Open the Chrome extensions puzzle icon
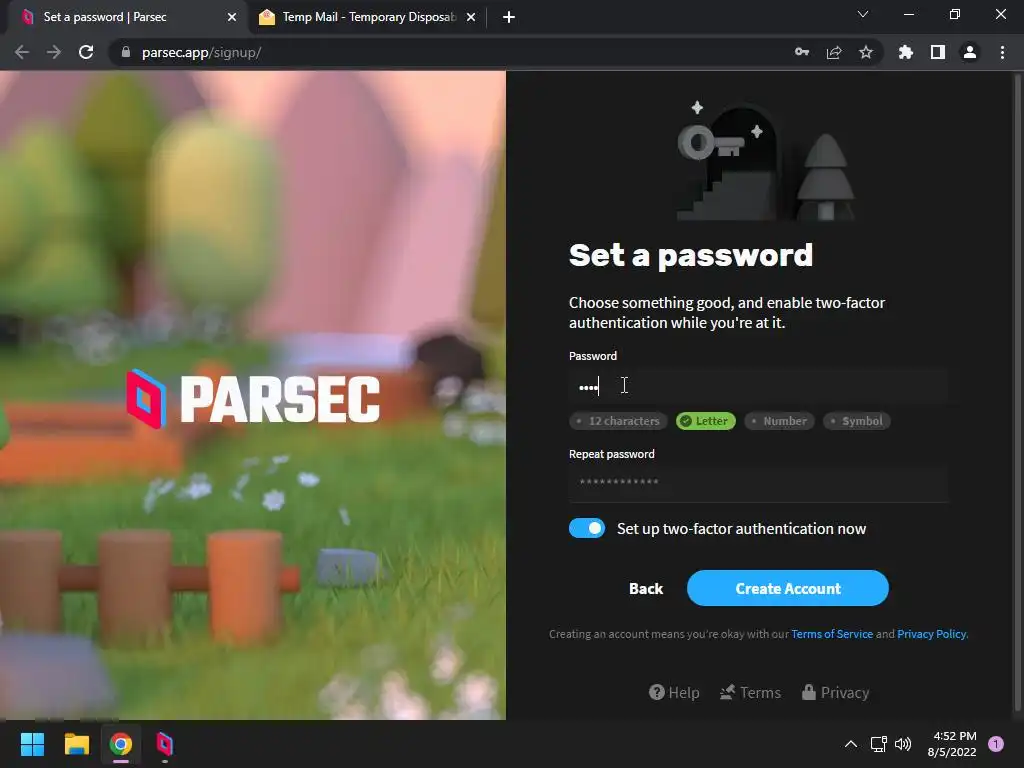The width and height of the screenshot is (1024, 768). point(906,52)
